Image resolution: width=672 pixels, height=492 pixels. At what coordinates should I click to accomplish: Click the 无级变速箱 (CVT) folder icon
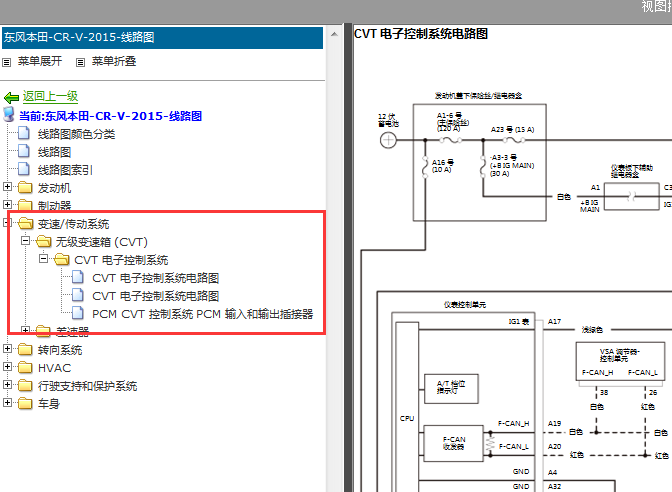[44, 241]
